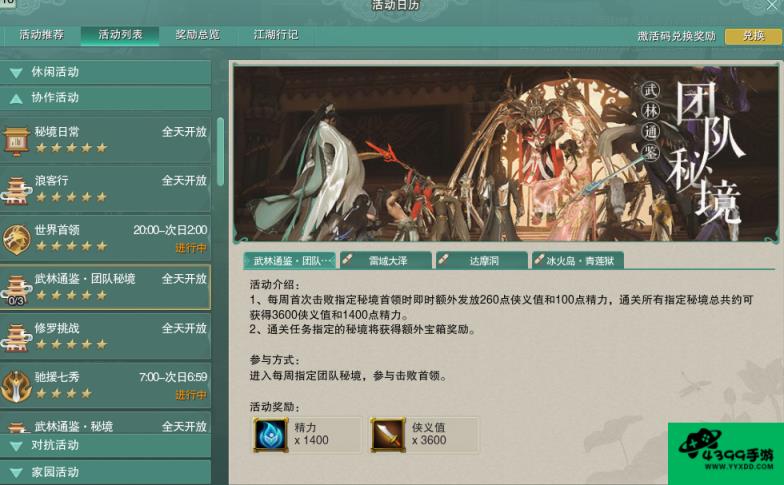The height and width of the screenshot is (485, 784).
Task: Click the 秘境日常 activity icon
Action: click(x=16, y=140)
